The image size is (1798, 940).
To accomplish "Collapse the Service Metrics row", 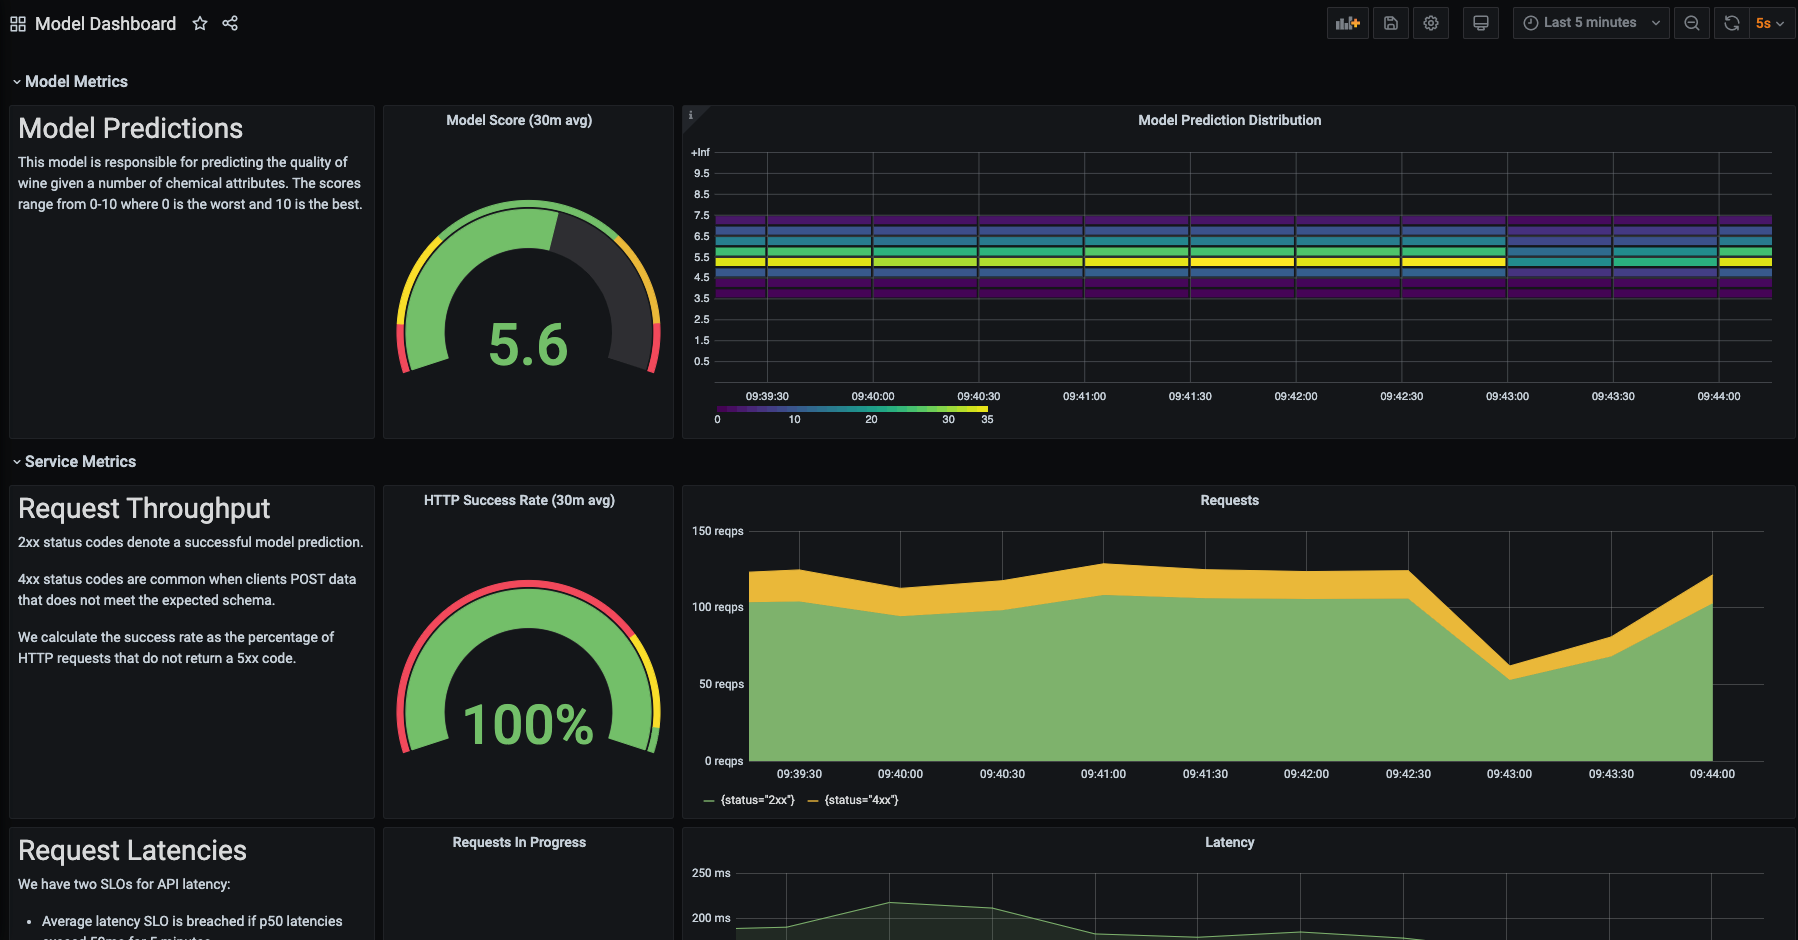I will (74, 461).
